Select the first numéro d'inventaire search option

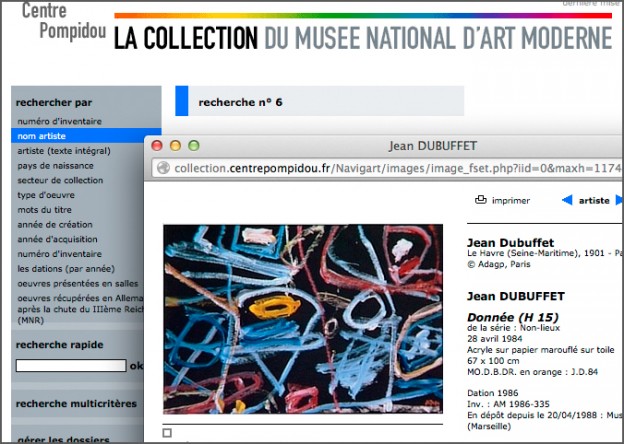tap(60, 121)
